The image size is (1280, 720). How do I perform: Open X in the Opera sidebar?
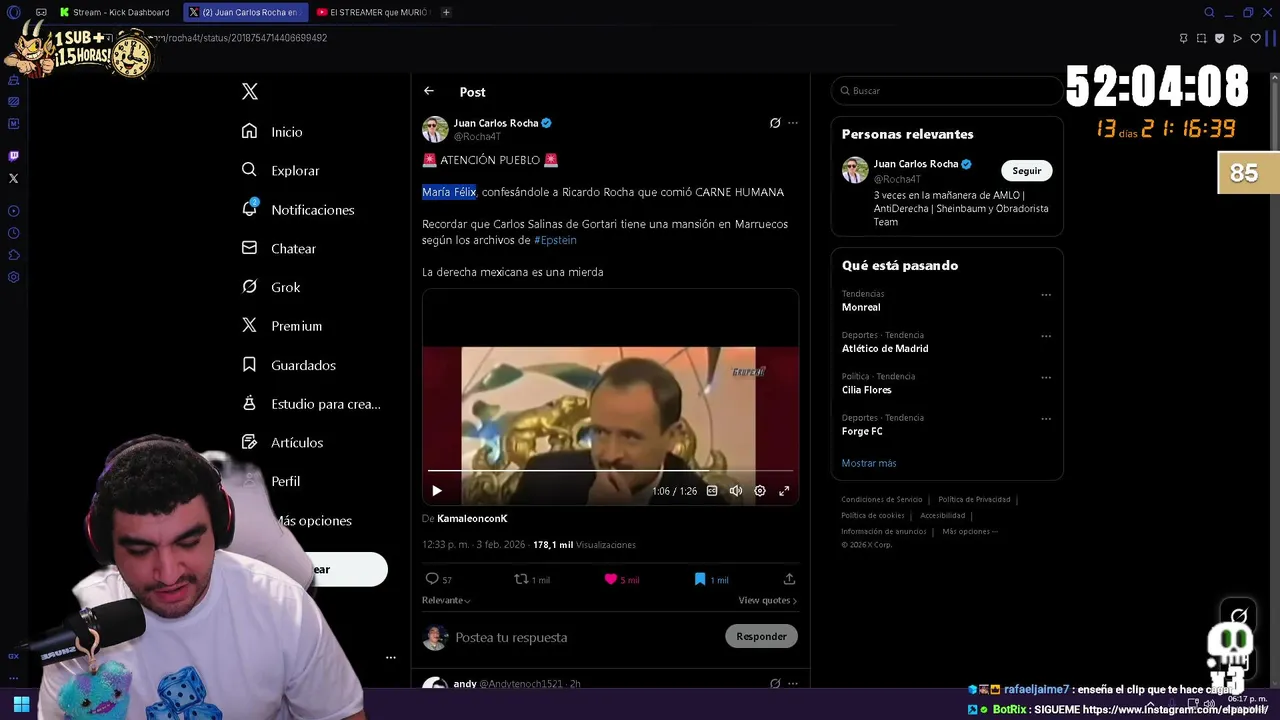point(13,179)
